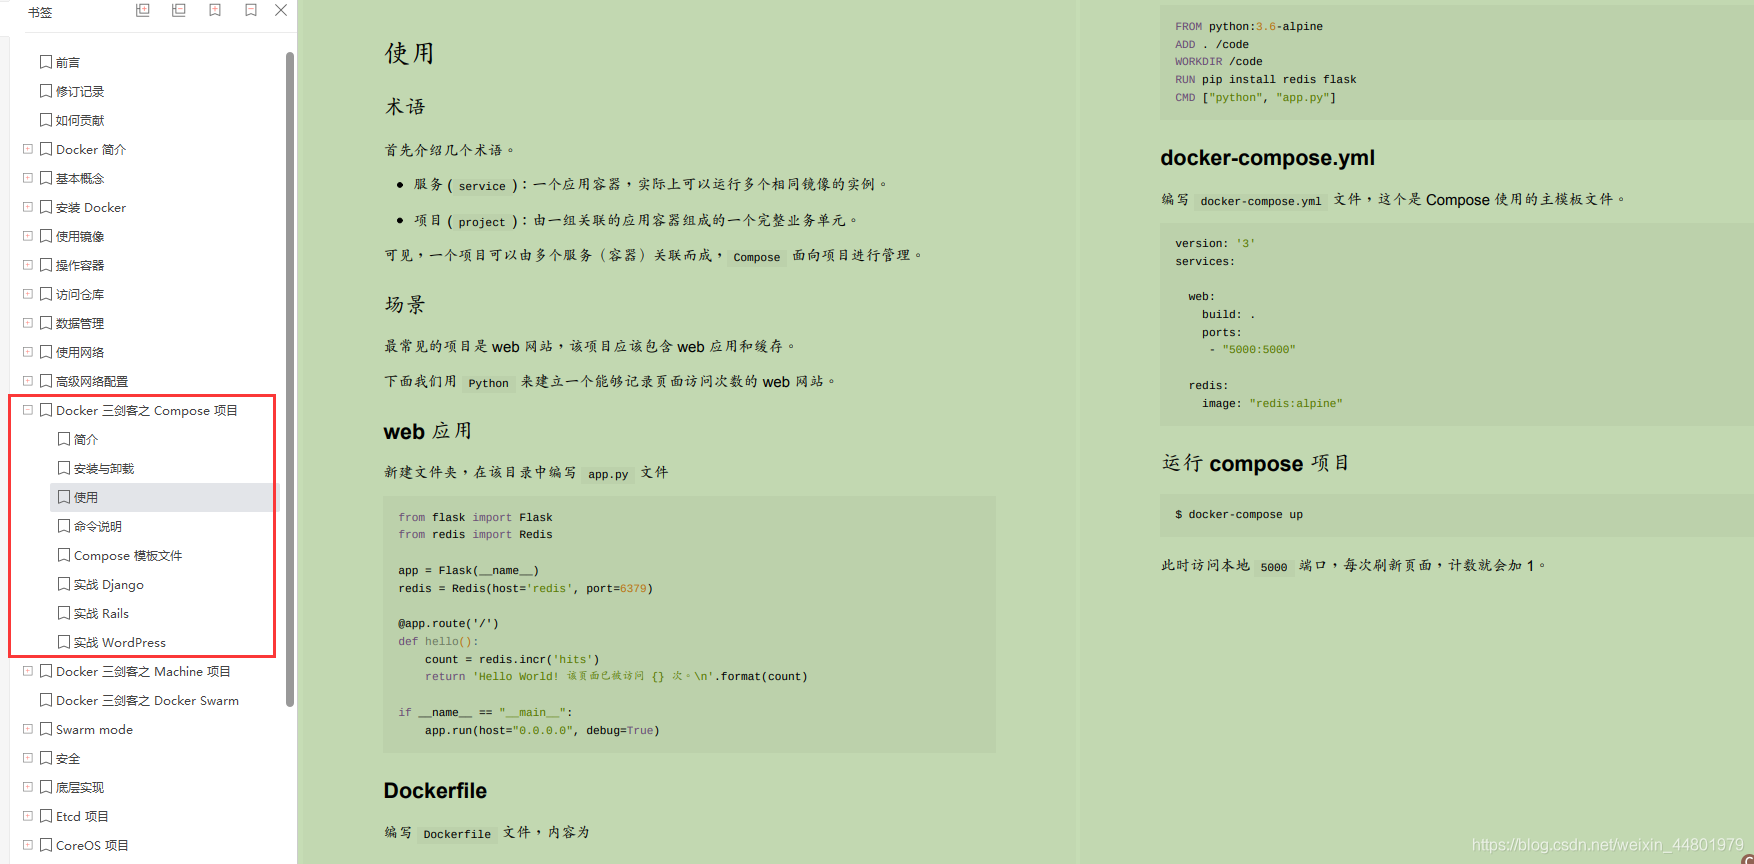Expand the 使用镜像 bookmark node
This screenshot has height=864, width=1754.
click(28, 236)
